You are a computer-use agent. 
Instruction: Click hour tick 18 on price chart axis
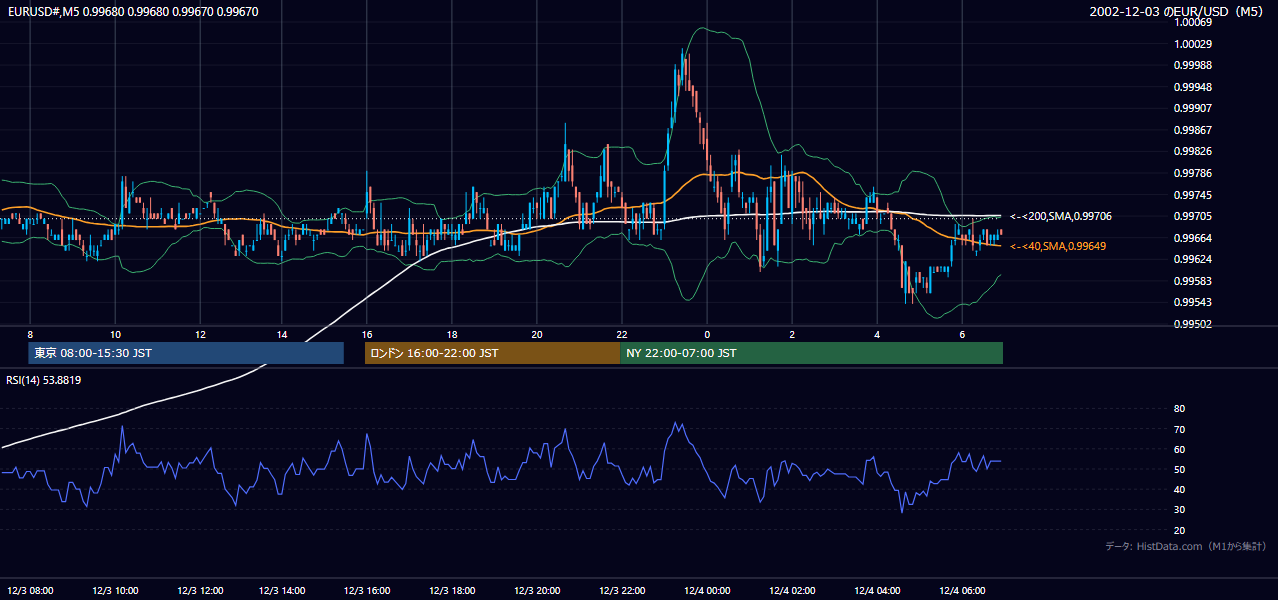[x=452, y=334]
